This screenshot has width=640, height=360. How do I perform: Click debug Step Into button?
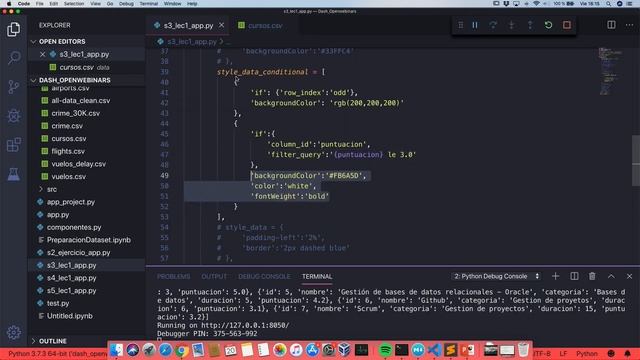click(x=511, y=25)
